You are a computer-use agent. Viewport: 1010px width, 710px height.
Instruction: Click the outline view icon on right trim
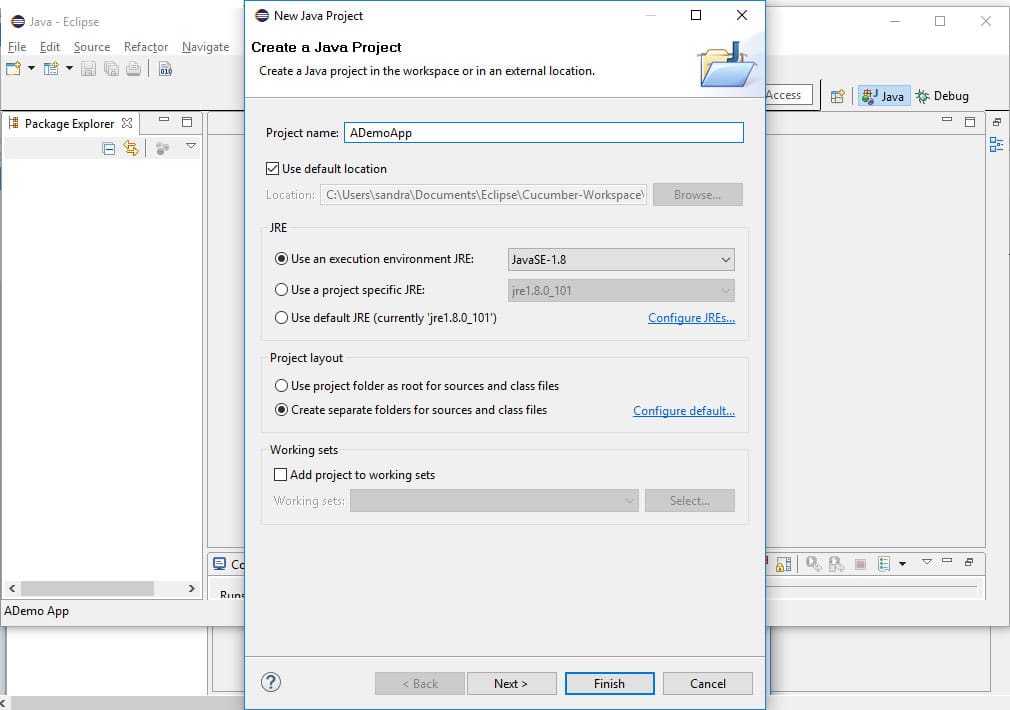pyautogui.click(x=996, y=144)
